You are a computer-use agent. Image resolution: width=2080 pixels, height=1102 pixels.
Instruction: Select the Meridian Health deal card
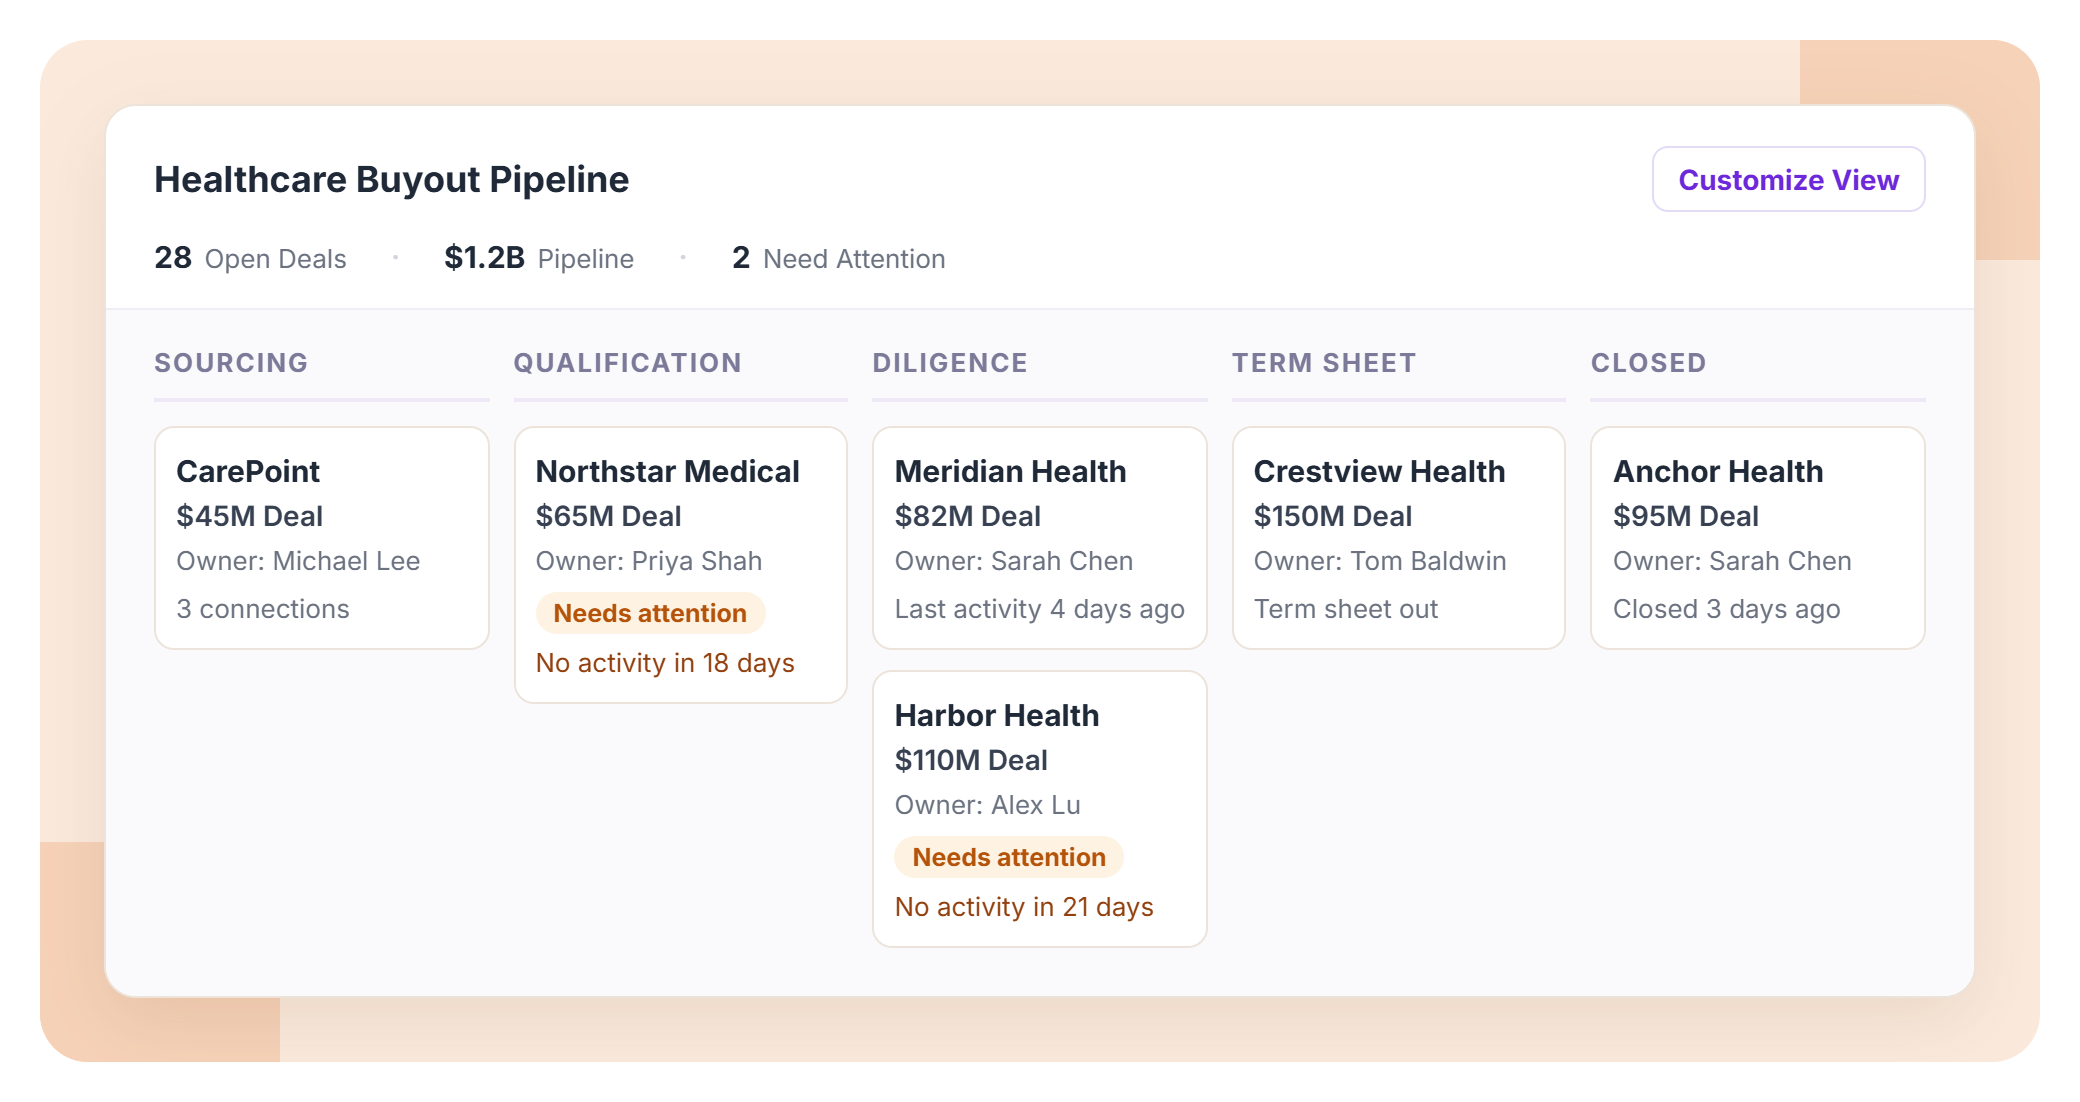[1040, 538]
